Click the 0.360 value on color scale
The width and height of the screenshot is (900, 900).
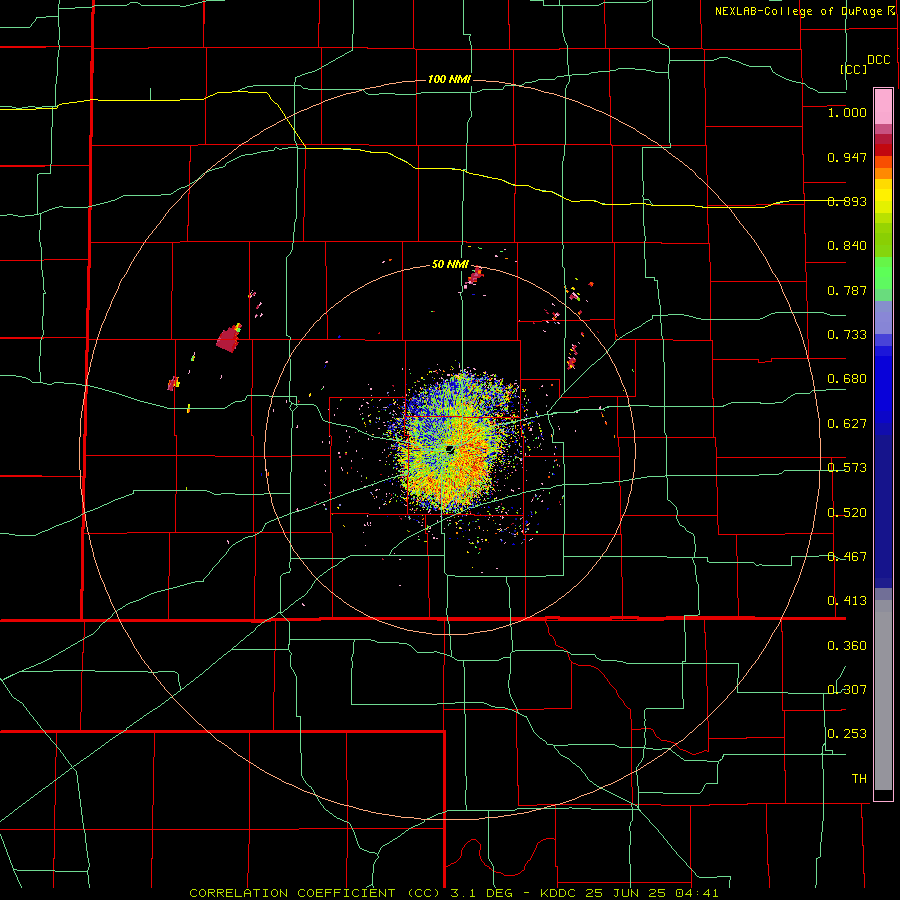[847, 646]
